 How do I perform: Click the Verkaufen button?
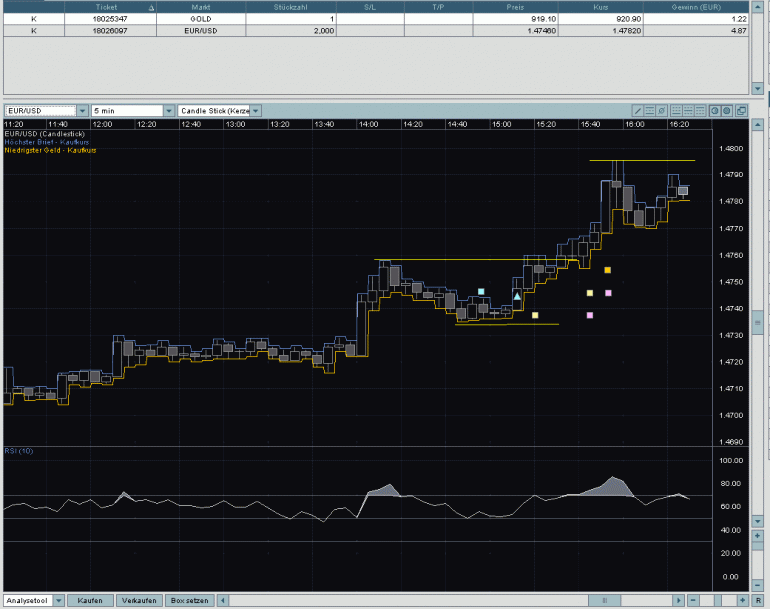pos(138,600)
